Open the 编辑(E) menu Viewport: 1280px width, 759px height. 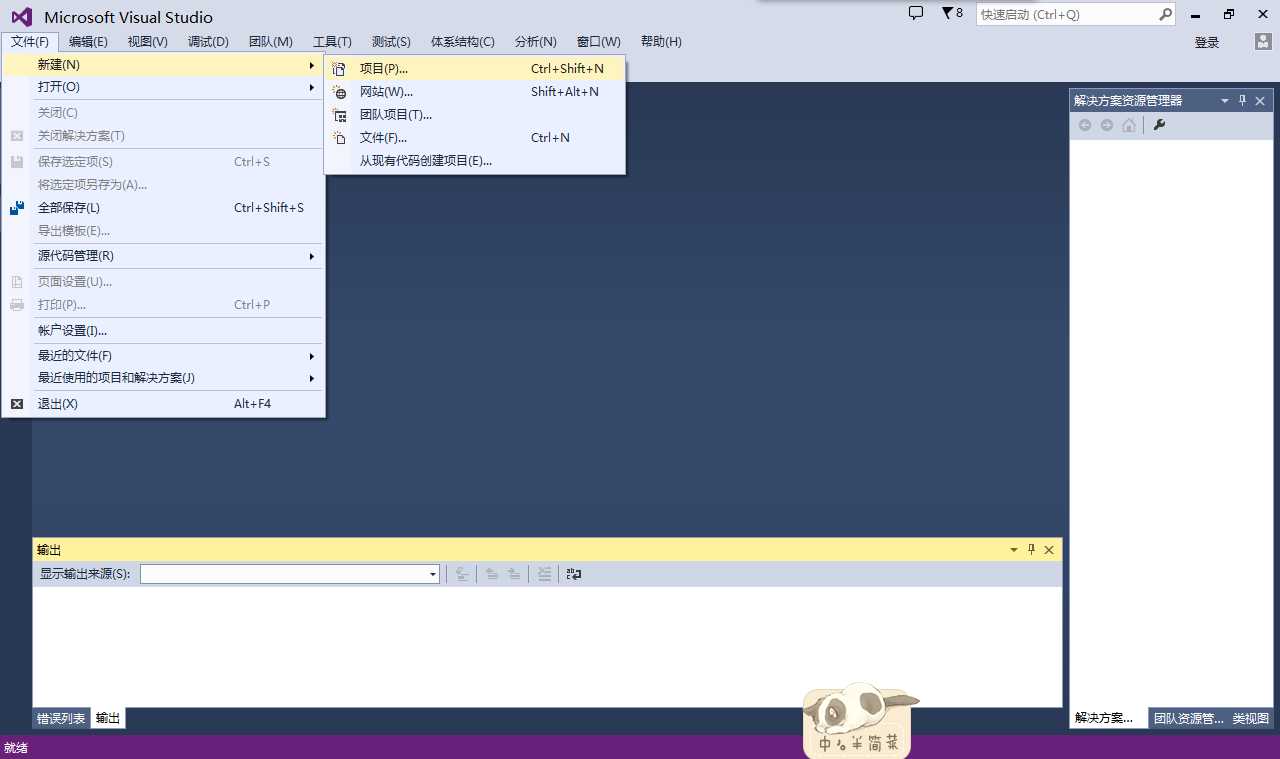click(88, 42)
